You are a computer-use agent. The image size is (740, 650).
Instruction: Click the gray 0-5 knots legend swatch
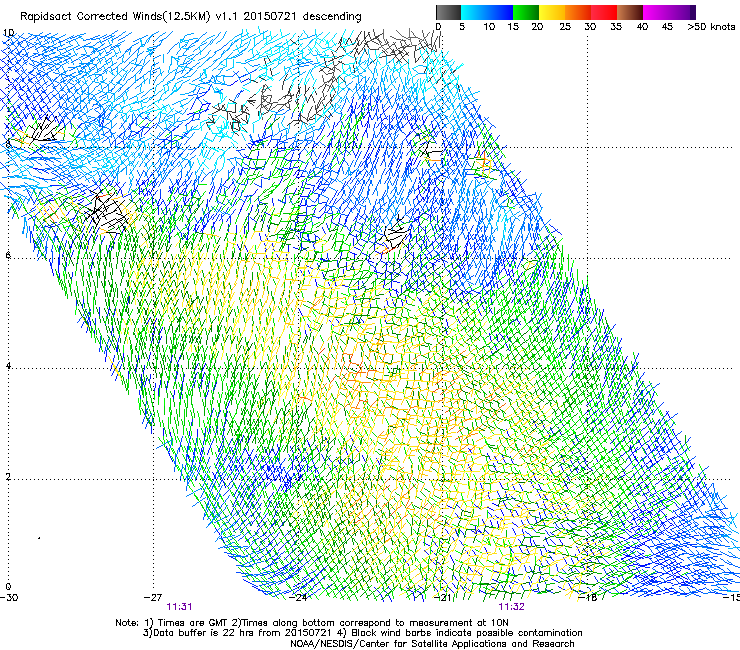point(448,12)
